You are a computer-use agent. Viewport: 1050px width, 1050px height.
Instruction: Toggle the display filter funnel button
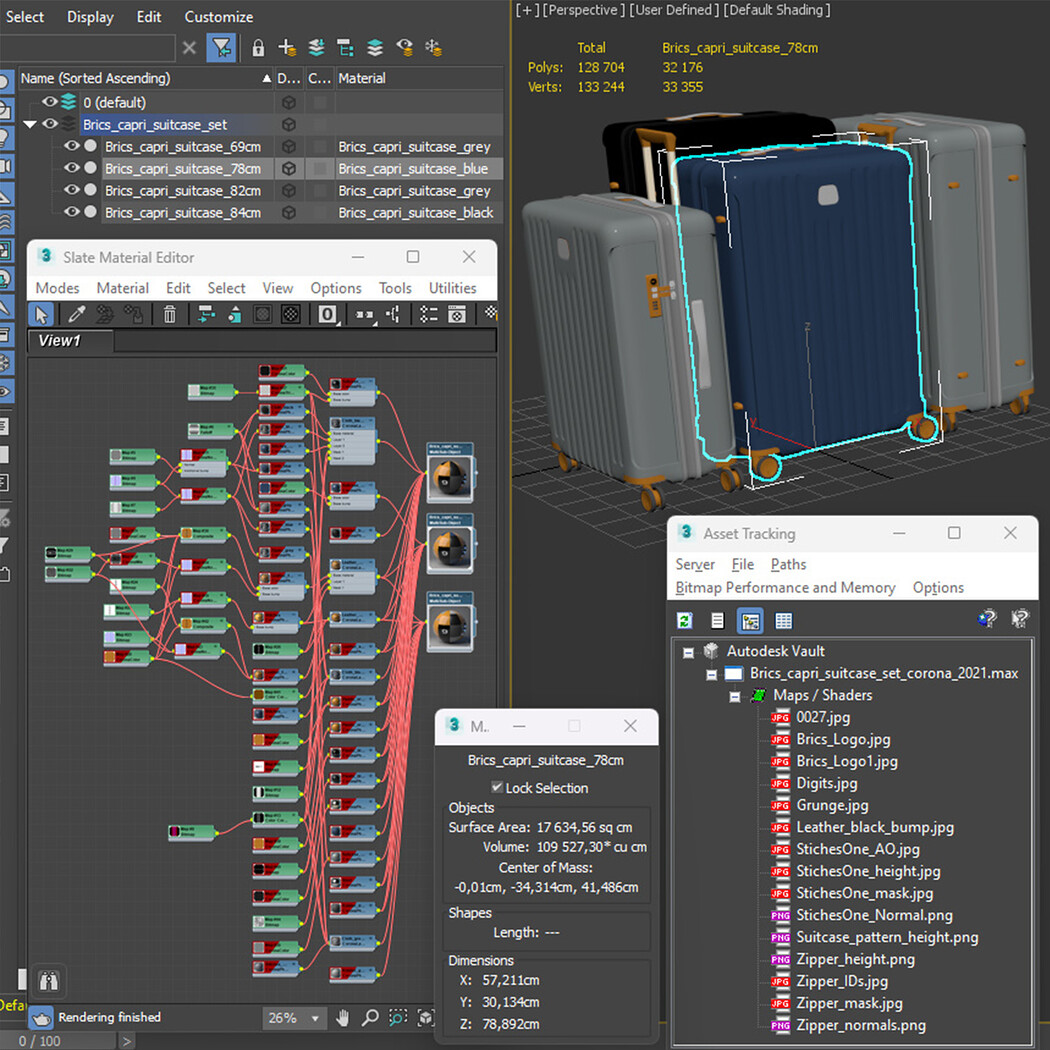pyautogui.click(x=221, y=47)
